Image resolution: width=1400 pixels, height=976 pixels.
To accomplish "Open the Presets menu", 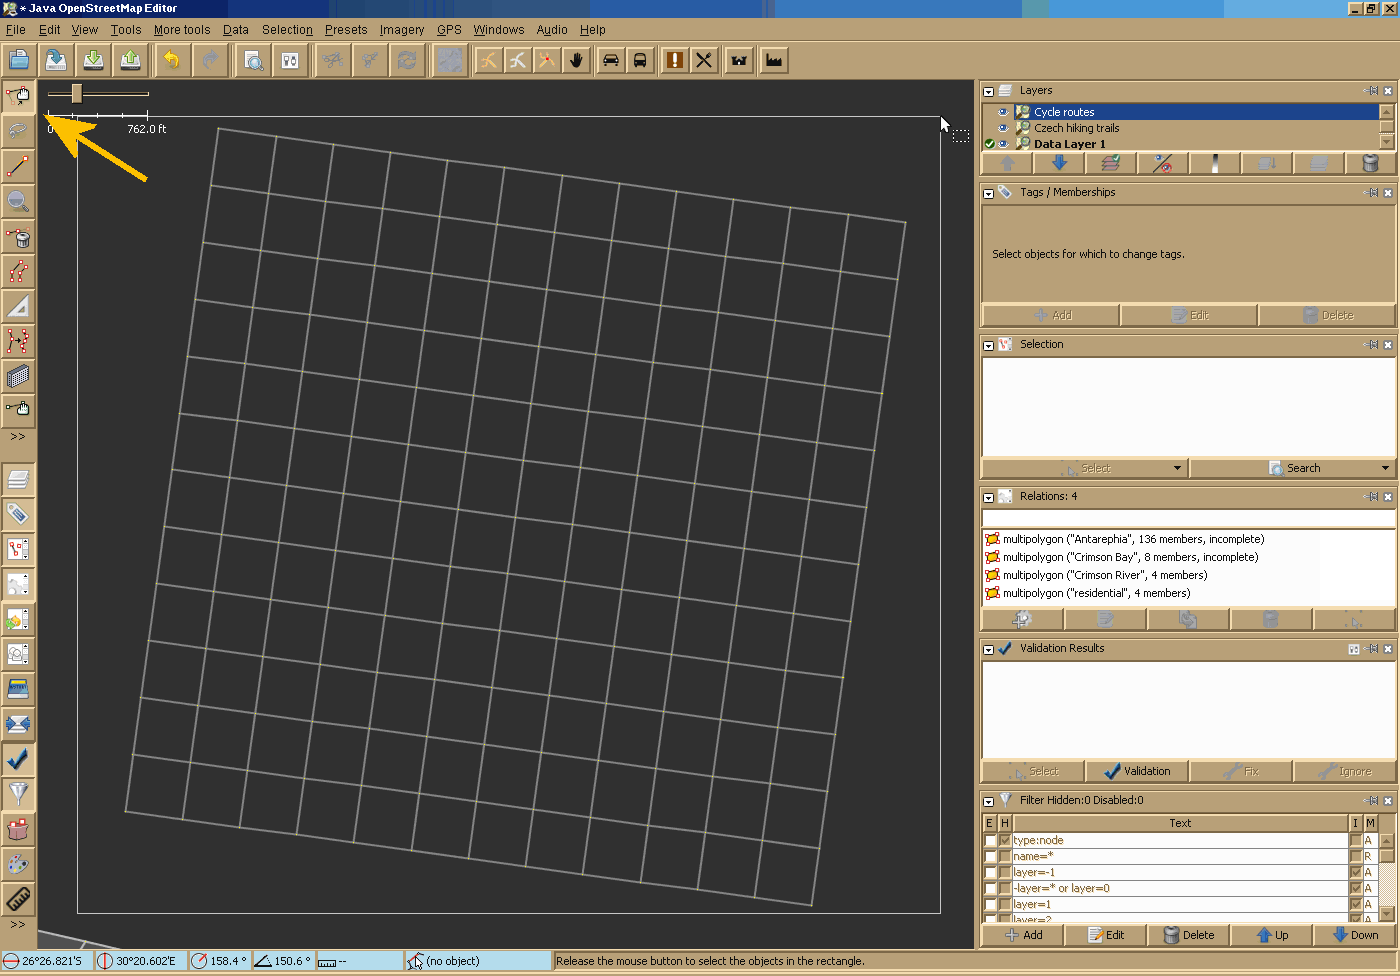I will [346, 30].
